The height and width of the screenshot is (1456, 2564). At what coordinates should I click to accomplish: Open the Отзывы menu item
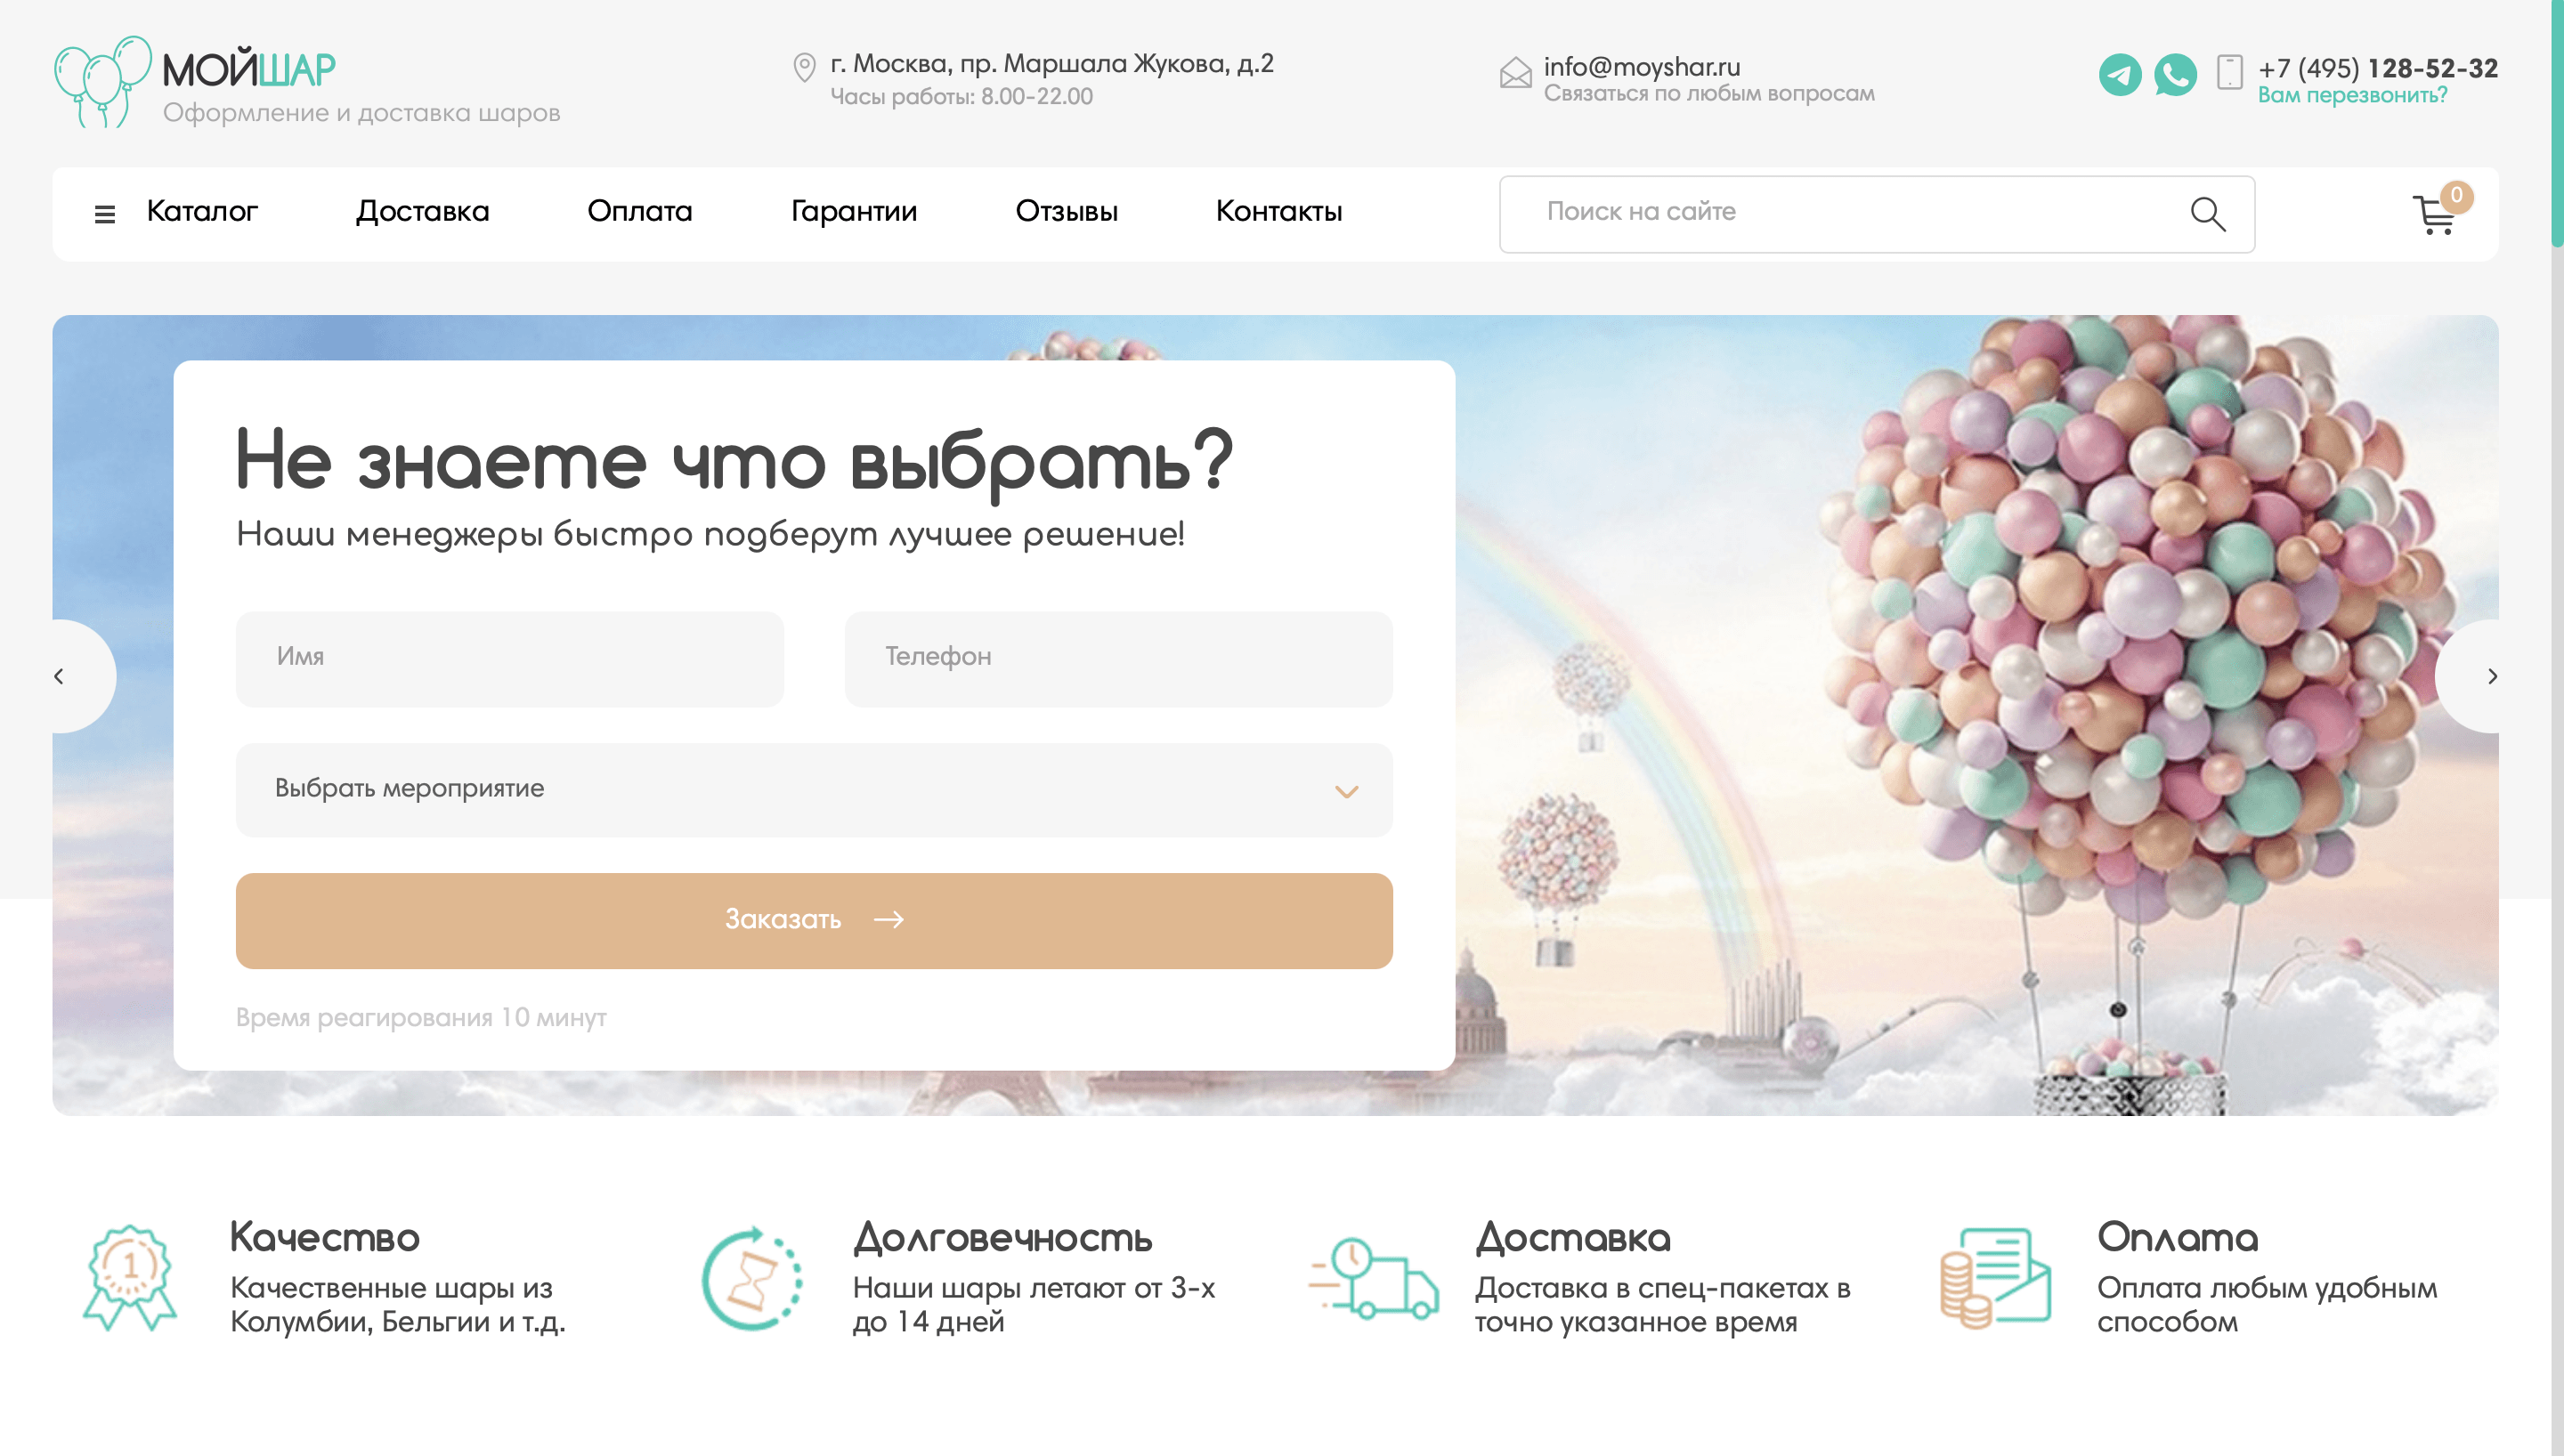1066,212
